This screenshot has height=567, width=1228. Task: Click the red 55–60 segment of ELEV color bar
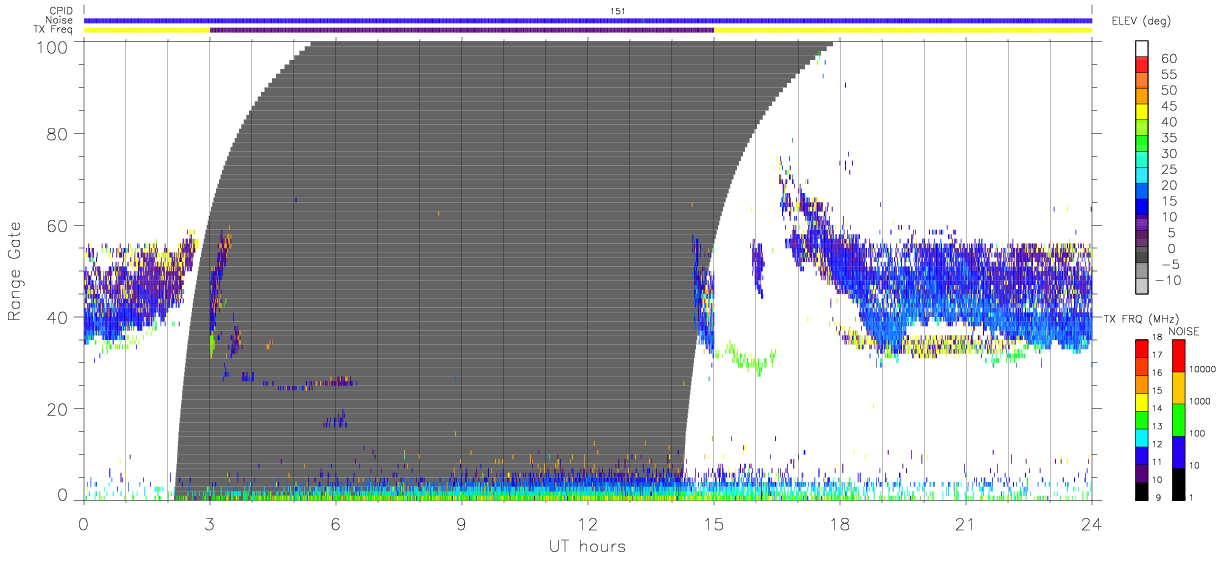click(x=1143, y=65)
